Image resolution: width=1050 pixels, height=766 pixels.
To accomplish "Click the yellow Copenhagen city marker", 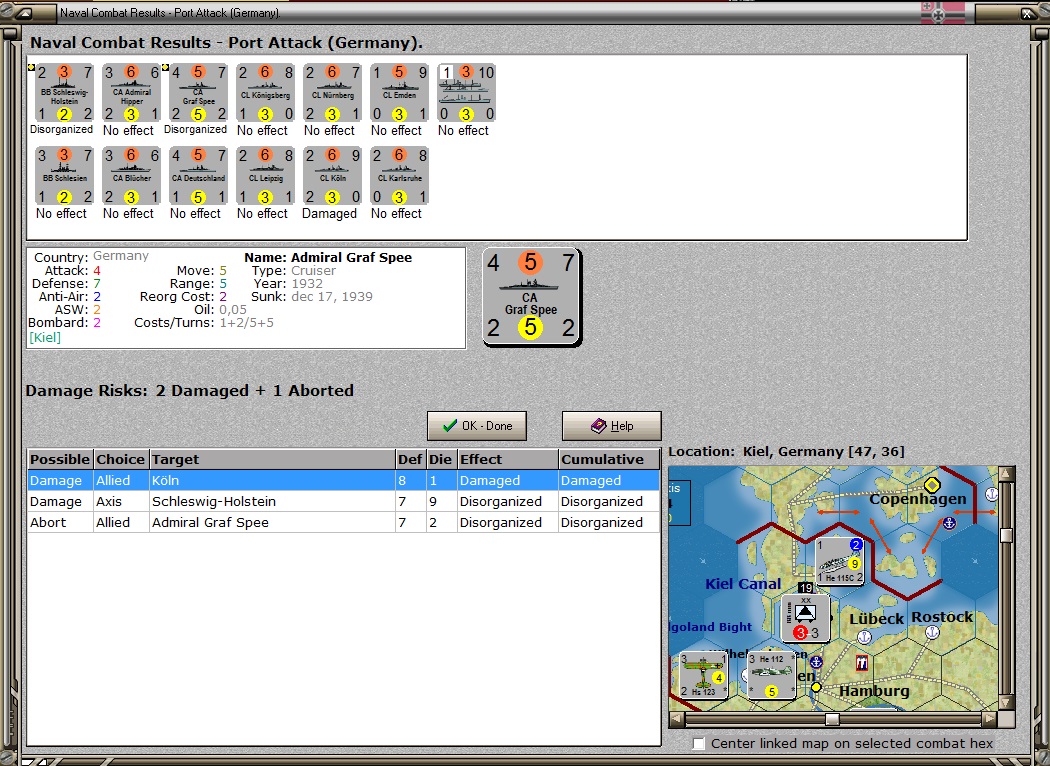I will tap(931, 484).
